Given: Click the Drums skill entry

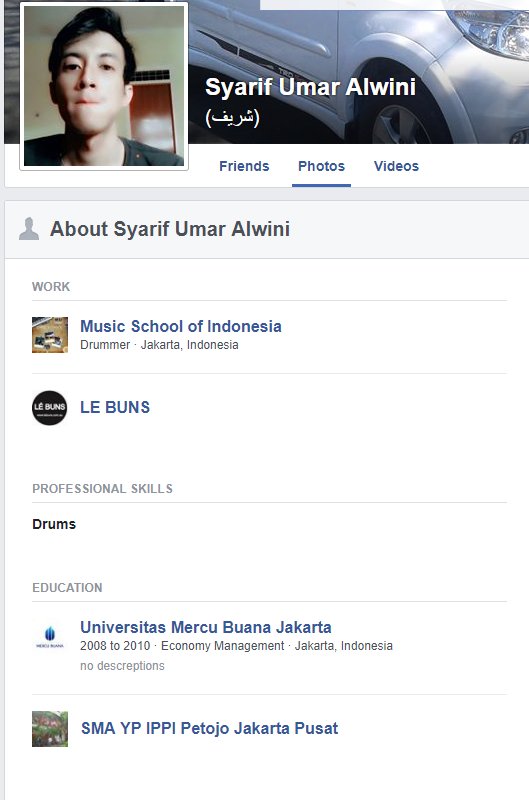Looking at the screenshot, I should click(x=54, y=524).
